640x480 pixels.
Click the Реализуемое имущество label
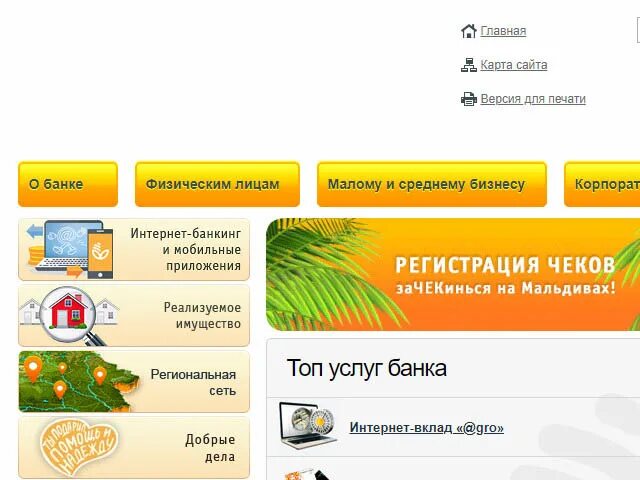202,316
